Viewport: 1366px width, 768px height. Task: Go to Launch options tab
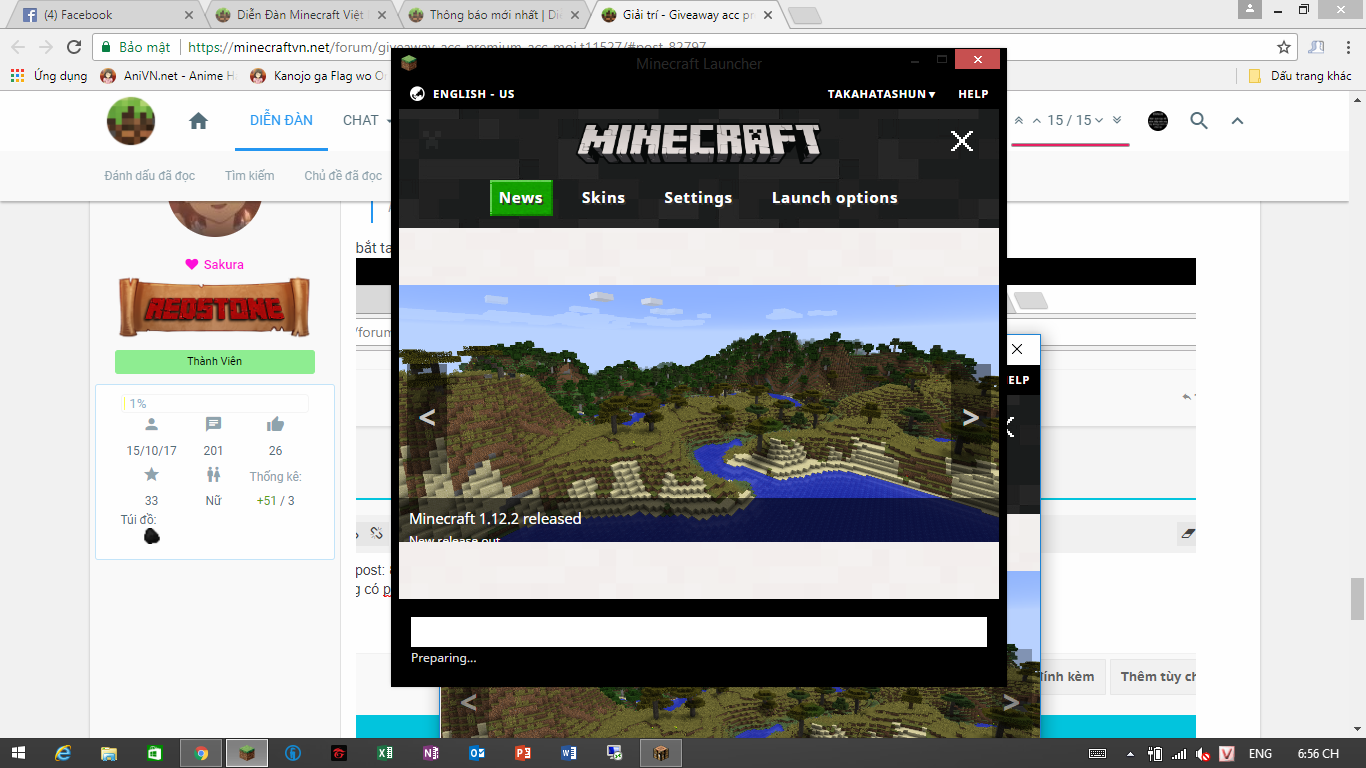click(x=834, y=198)
